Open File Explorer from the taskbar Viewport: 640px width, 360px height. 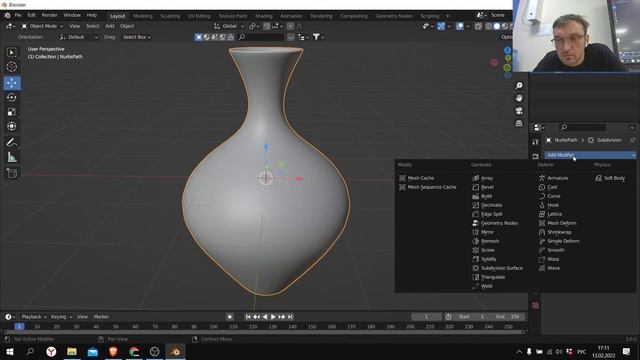pos(72,351)
